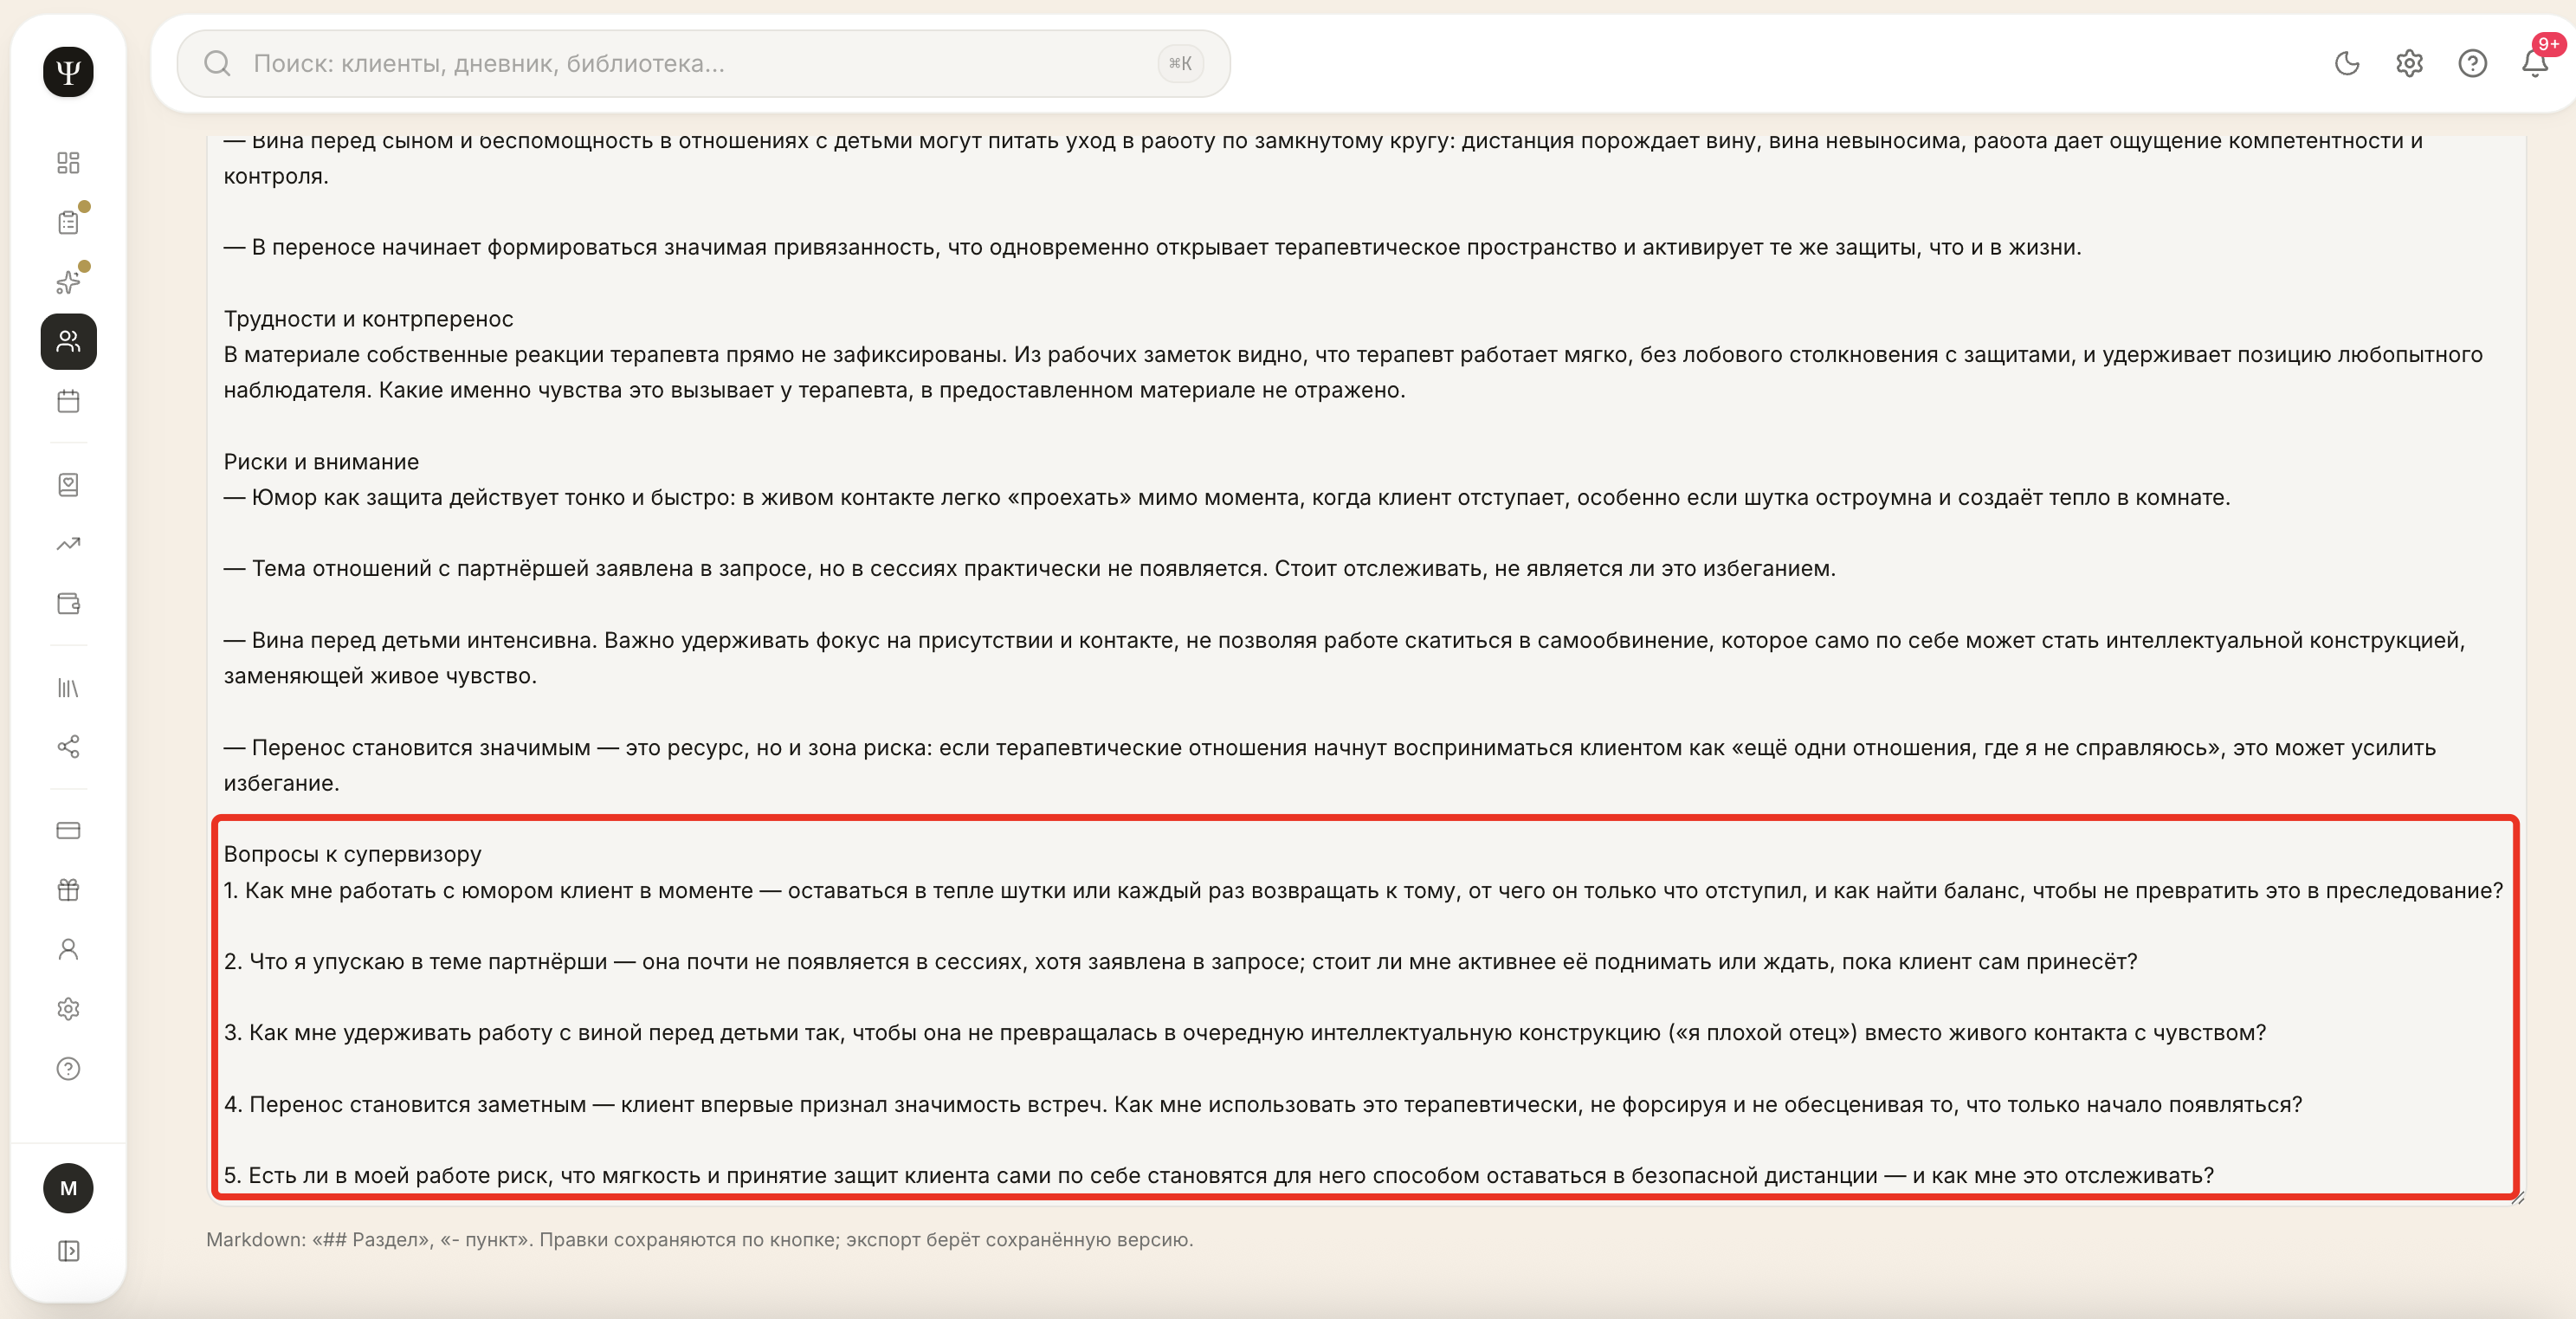Open the library books icon in sidebar

pos(68,688)
